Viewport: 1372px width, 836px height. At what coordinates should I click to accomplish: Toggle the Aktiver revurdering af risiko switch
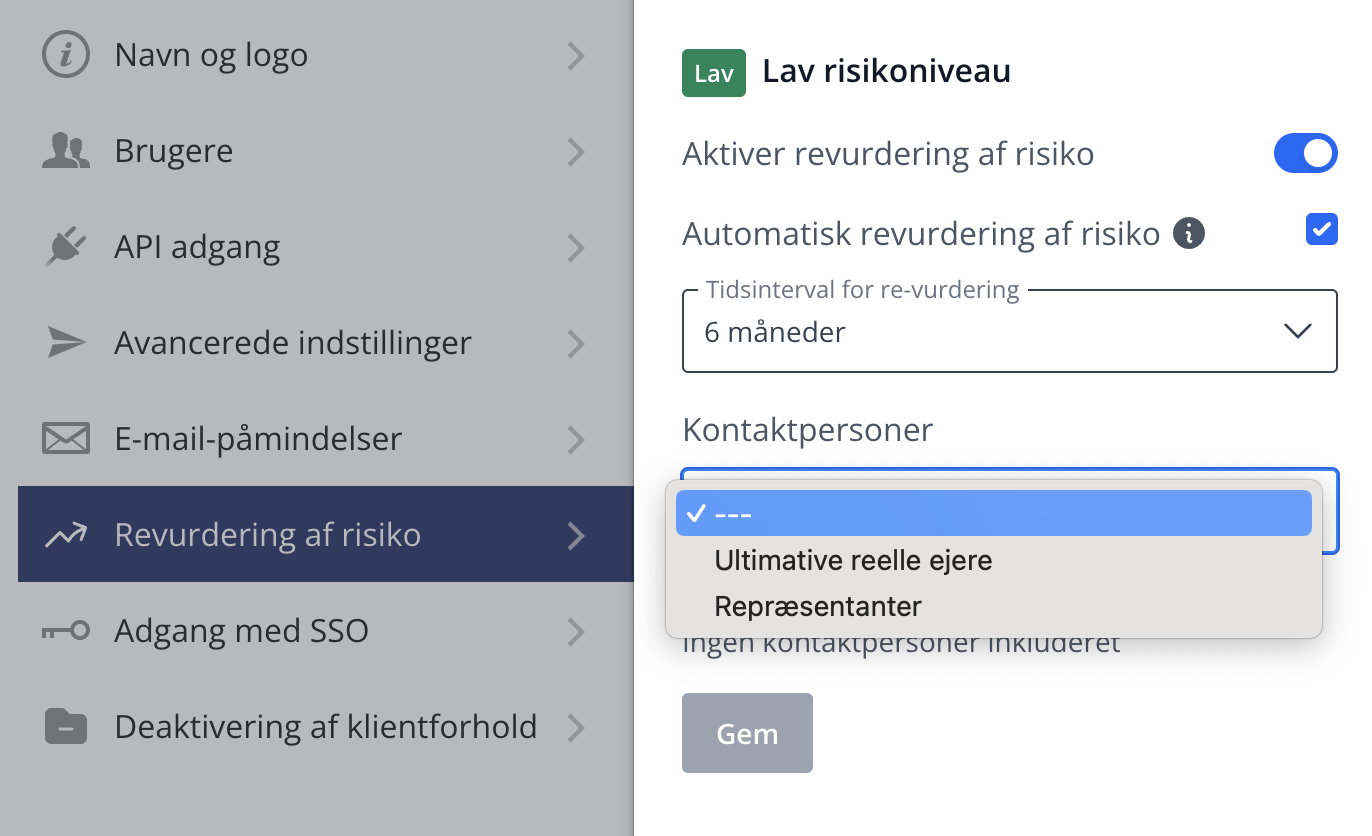1305,154
